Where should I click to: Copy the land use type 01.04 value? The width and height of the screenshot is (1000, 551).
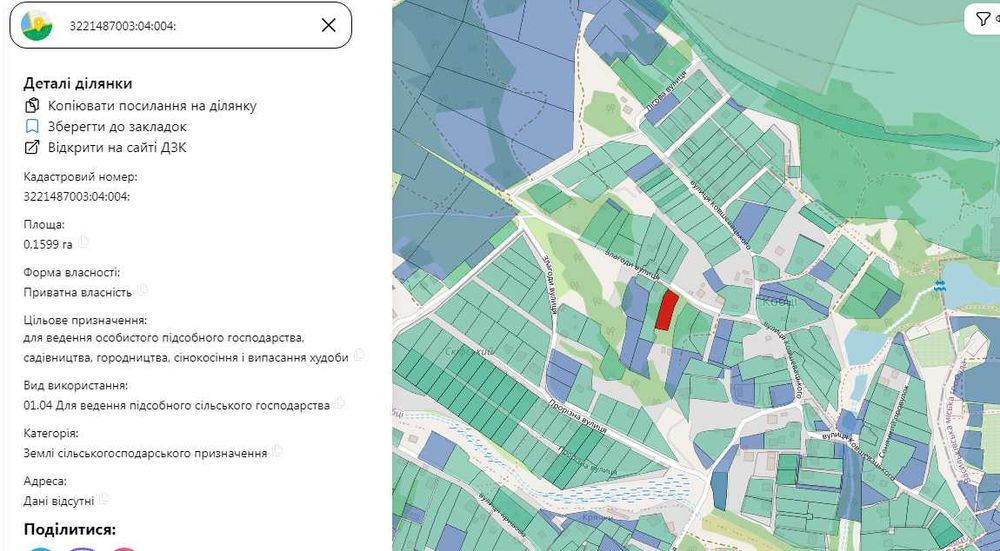click(340, 404)
